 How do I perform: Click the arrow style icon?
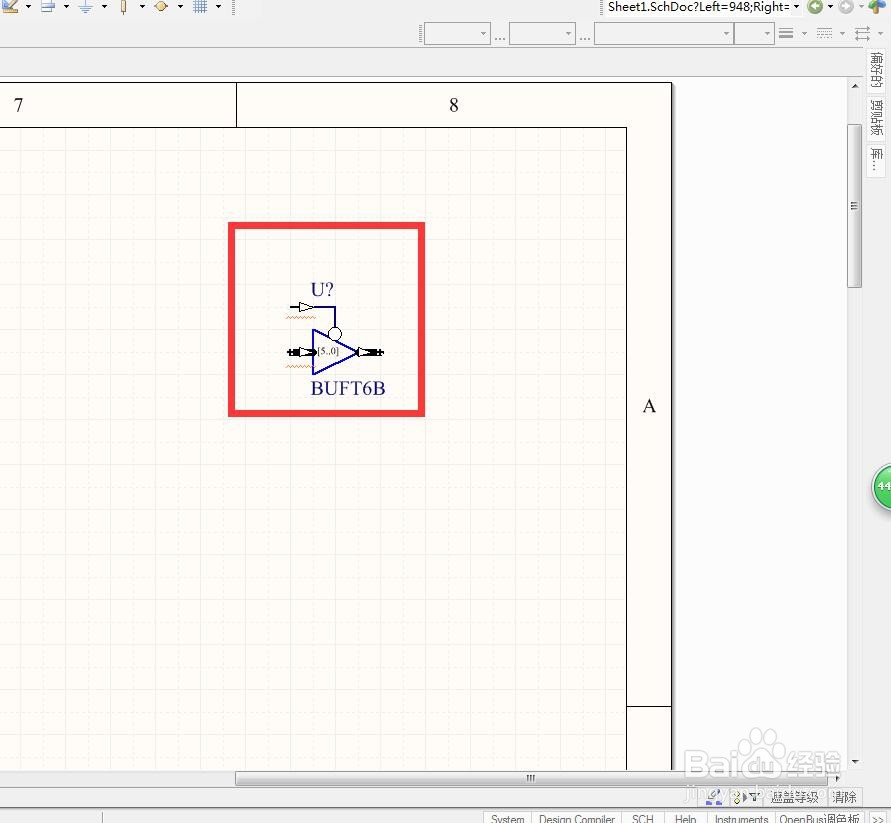tap(863, 33)
